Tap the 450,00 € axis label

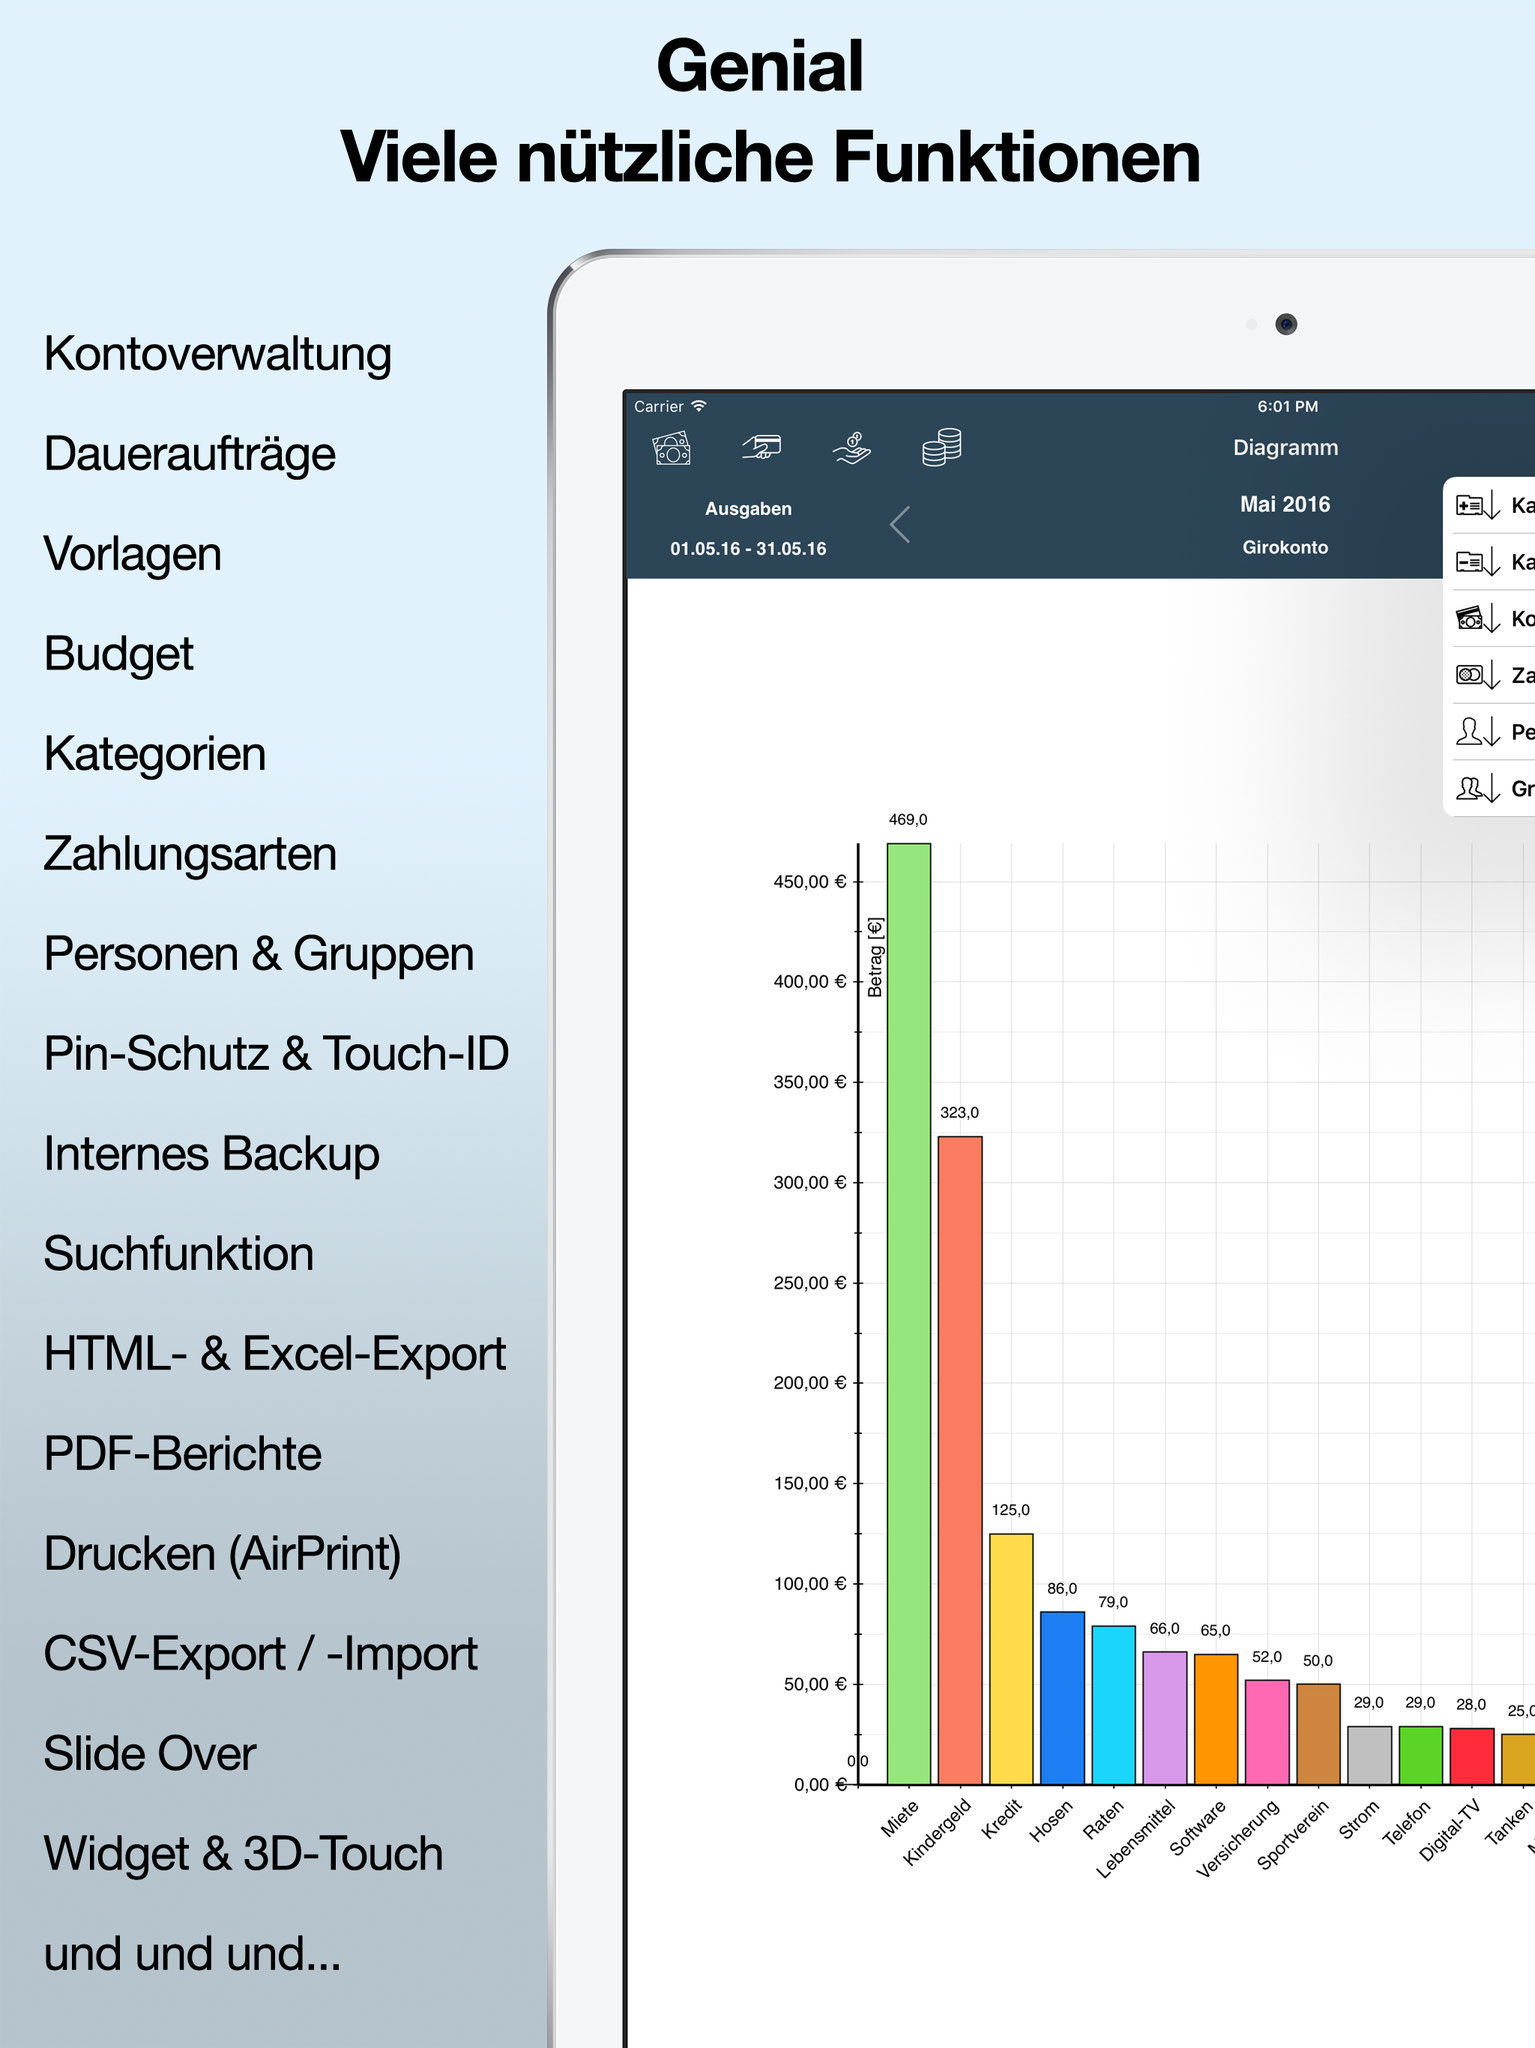(810, 882)
